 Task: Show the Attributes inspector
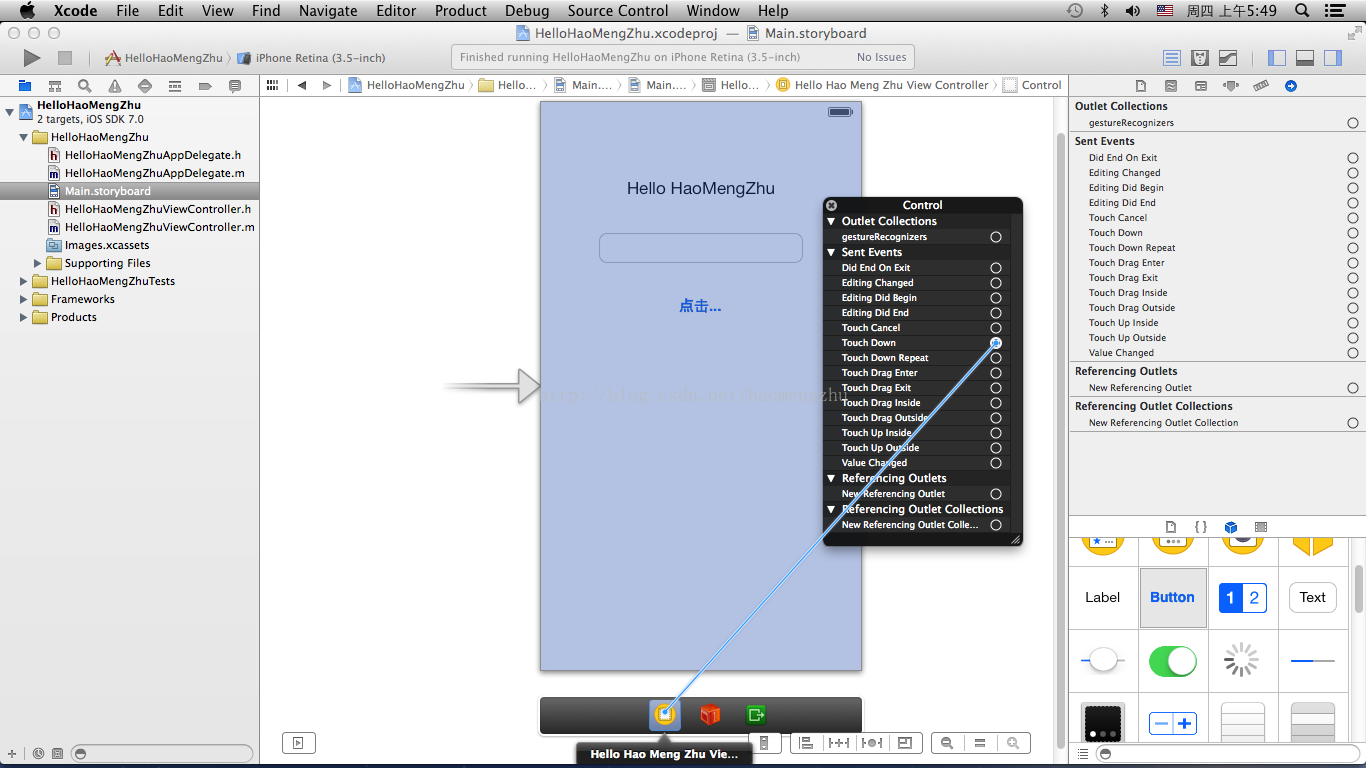coord(1231,86)
